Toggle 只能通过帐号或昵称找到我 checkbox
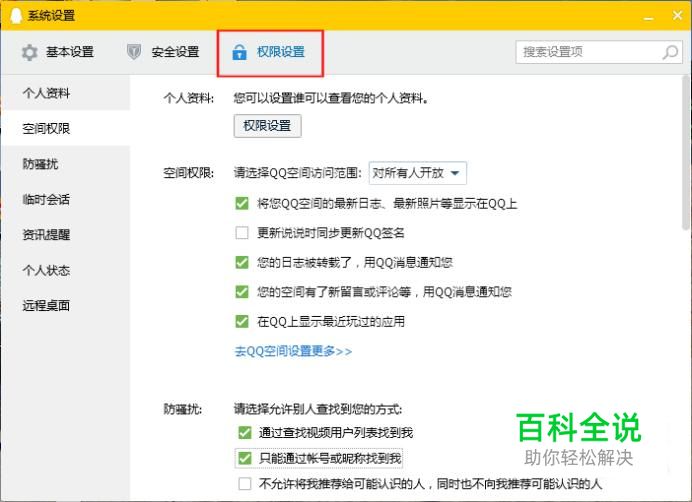692x502 pixels. (x=244, y=458)
